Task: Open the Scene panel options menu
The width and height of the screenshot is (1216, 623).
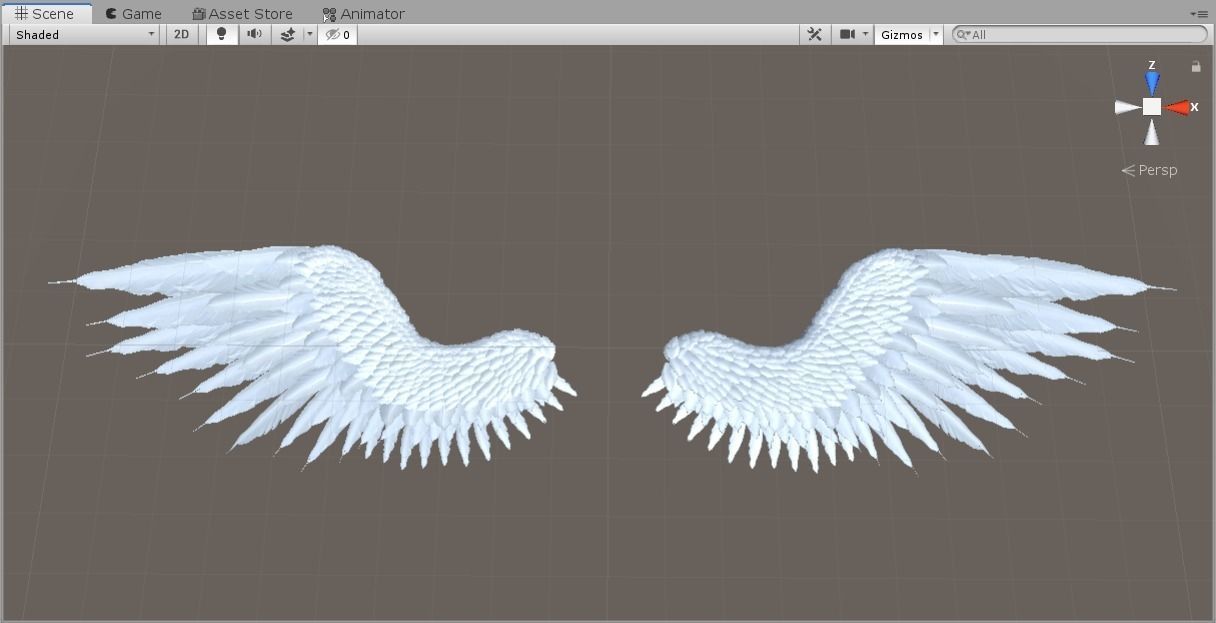Action: (1199, 14)
